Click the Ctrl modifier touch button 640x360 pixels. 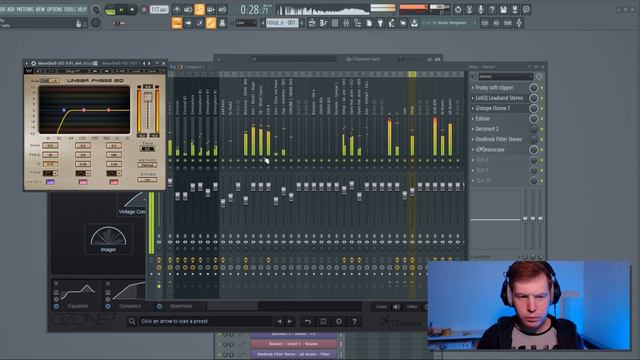click(x=485, y=23)
